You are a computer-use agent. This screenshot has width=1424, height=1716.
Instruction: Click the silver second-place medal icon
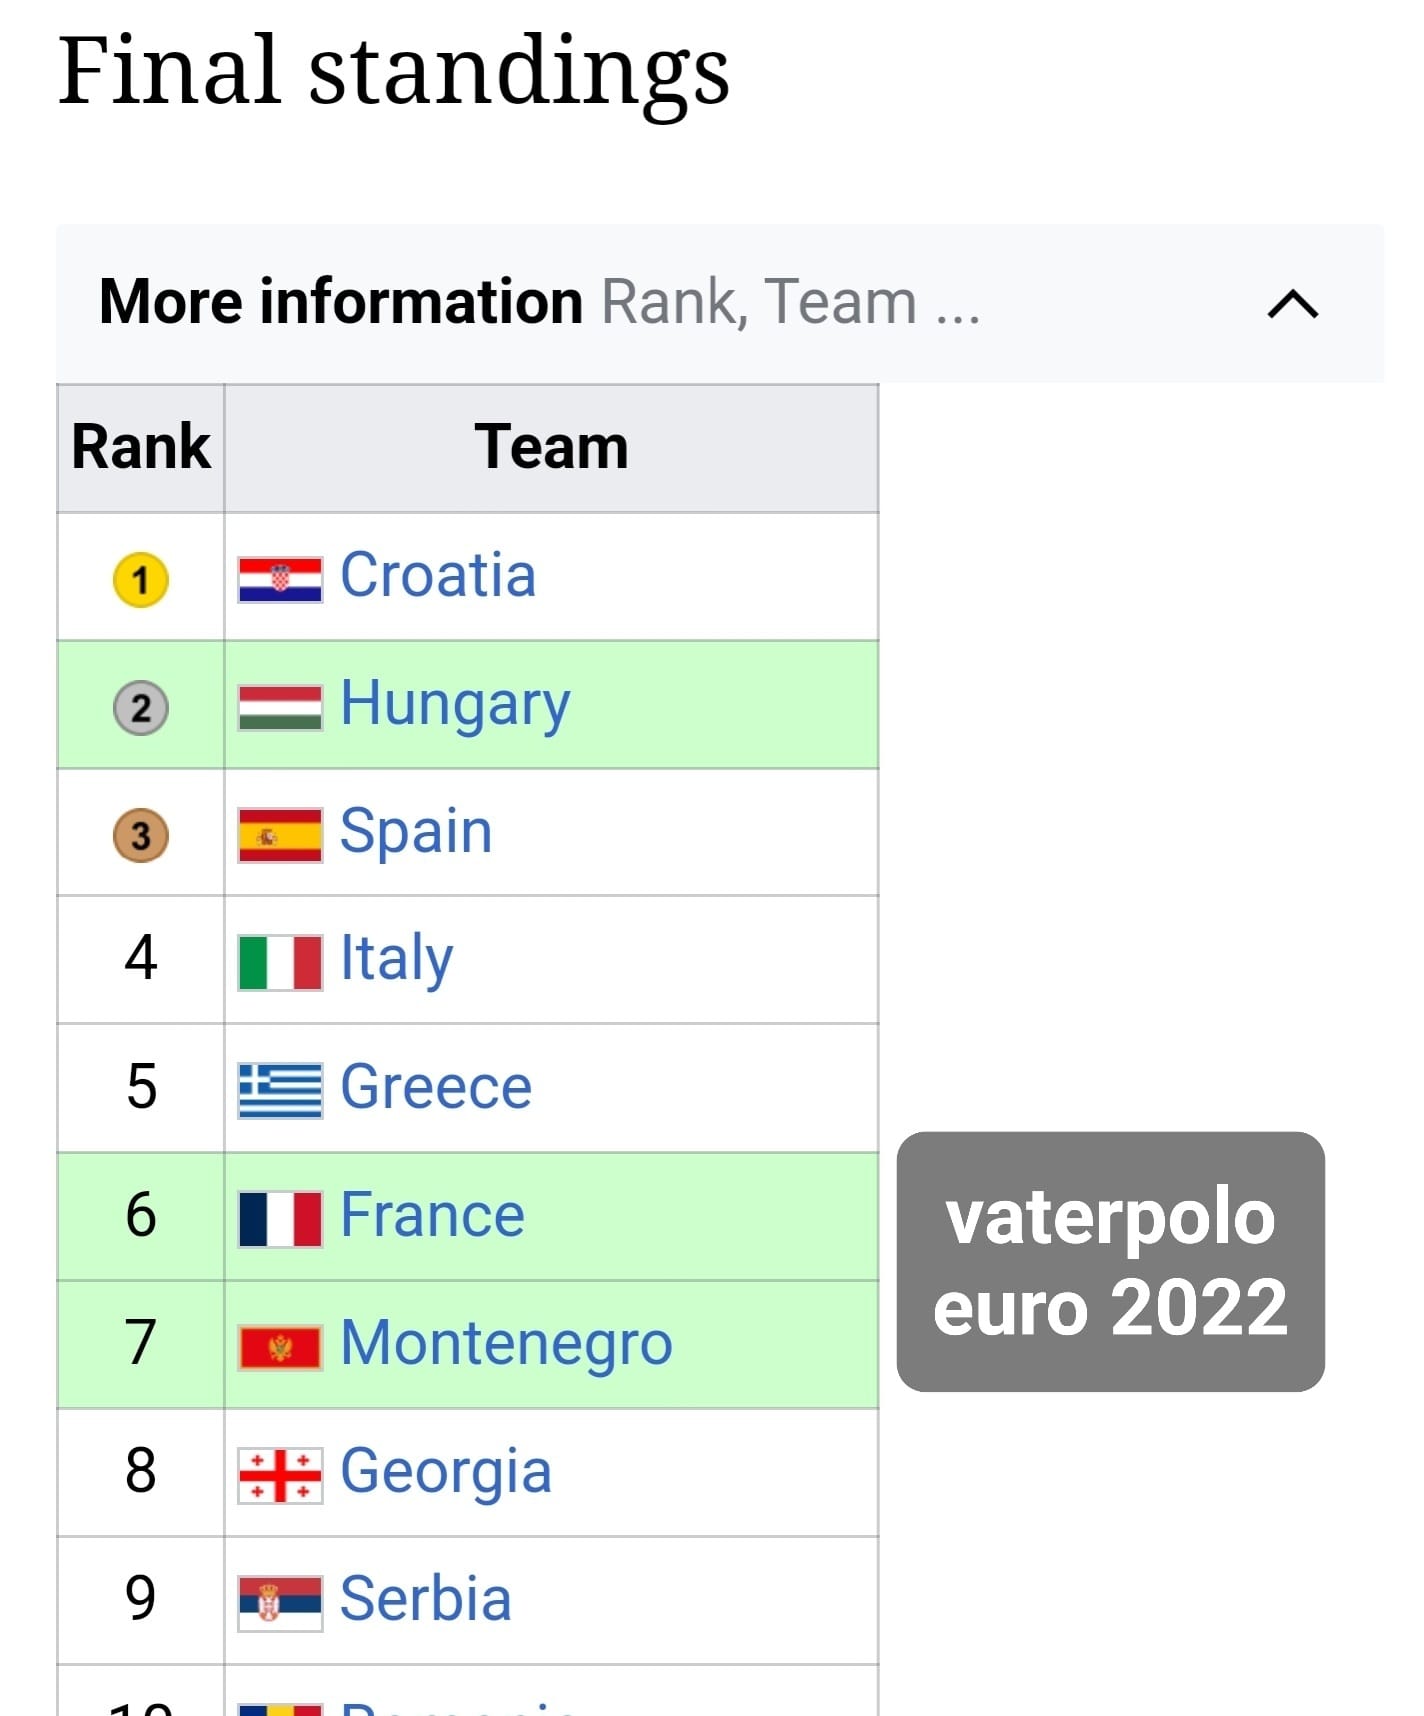[x=141, y=708]
